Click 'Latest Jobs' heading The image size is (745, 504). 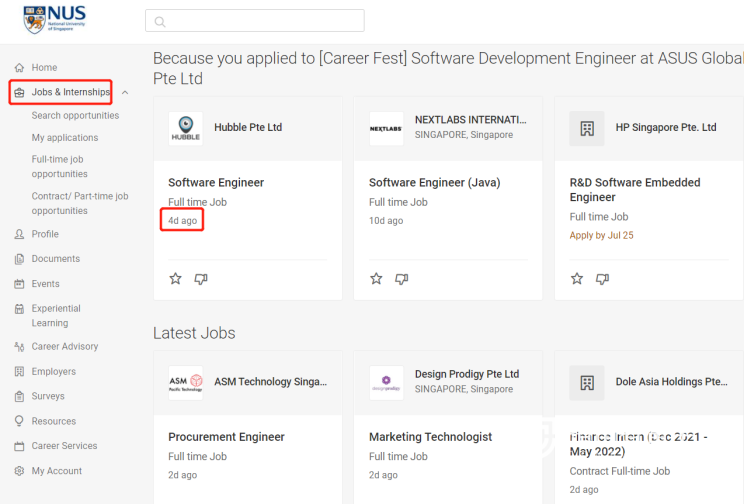(x=194, y=333)
